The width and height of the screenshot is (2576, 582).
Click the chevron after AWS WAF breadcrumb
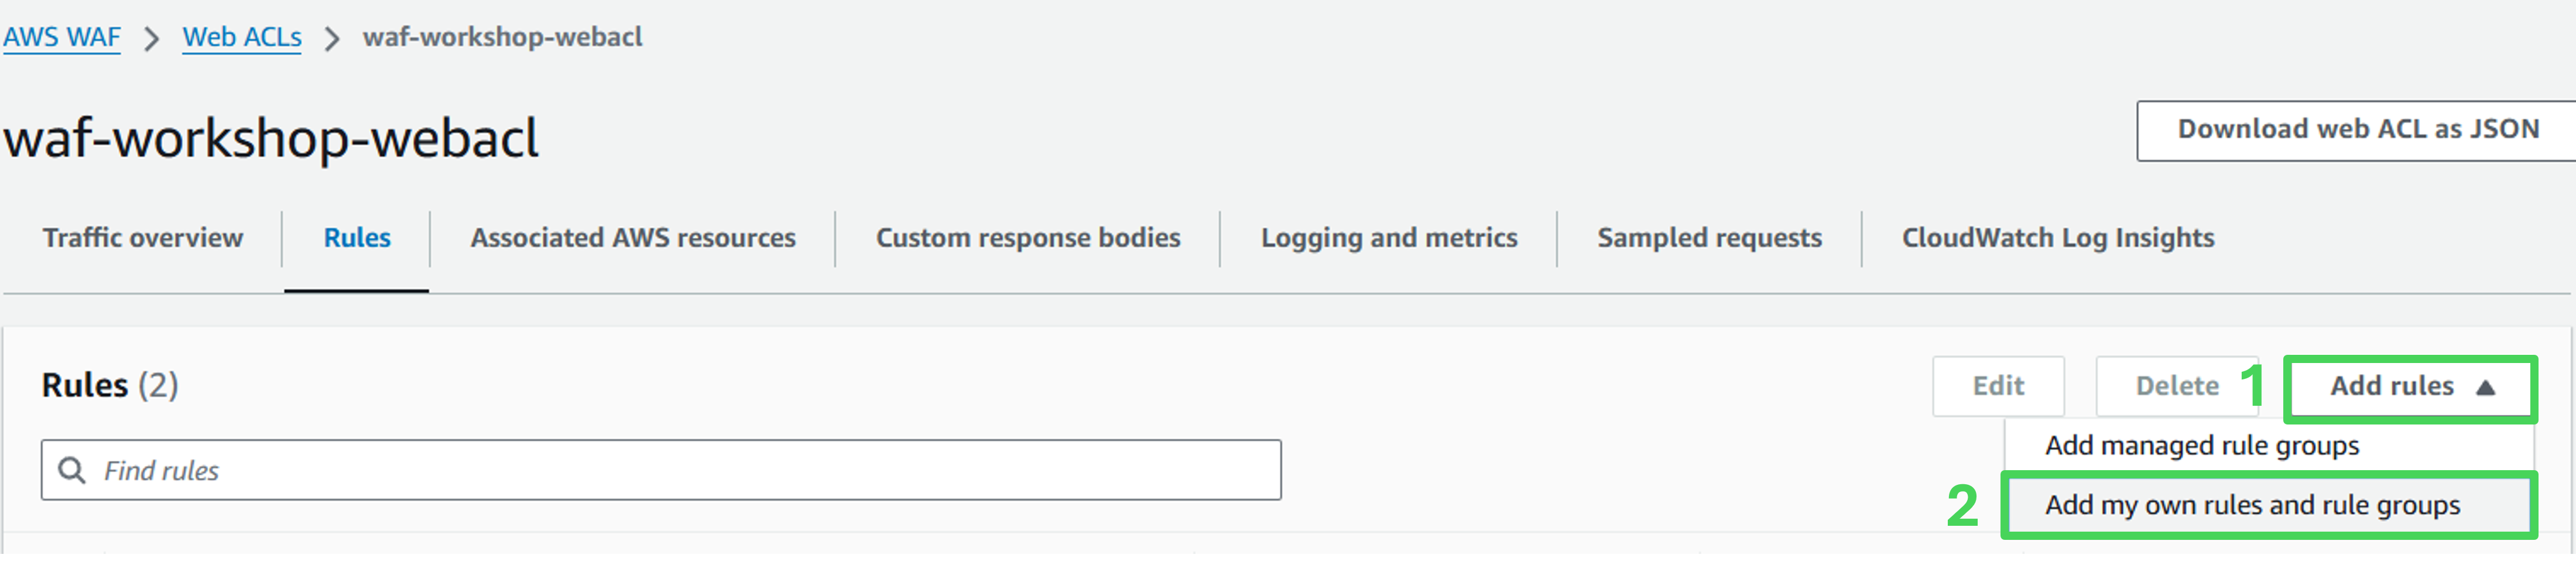click(x=151, y=39)
